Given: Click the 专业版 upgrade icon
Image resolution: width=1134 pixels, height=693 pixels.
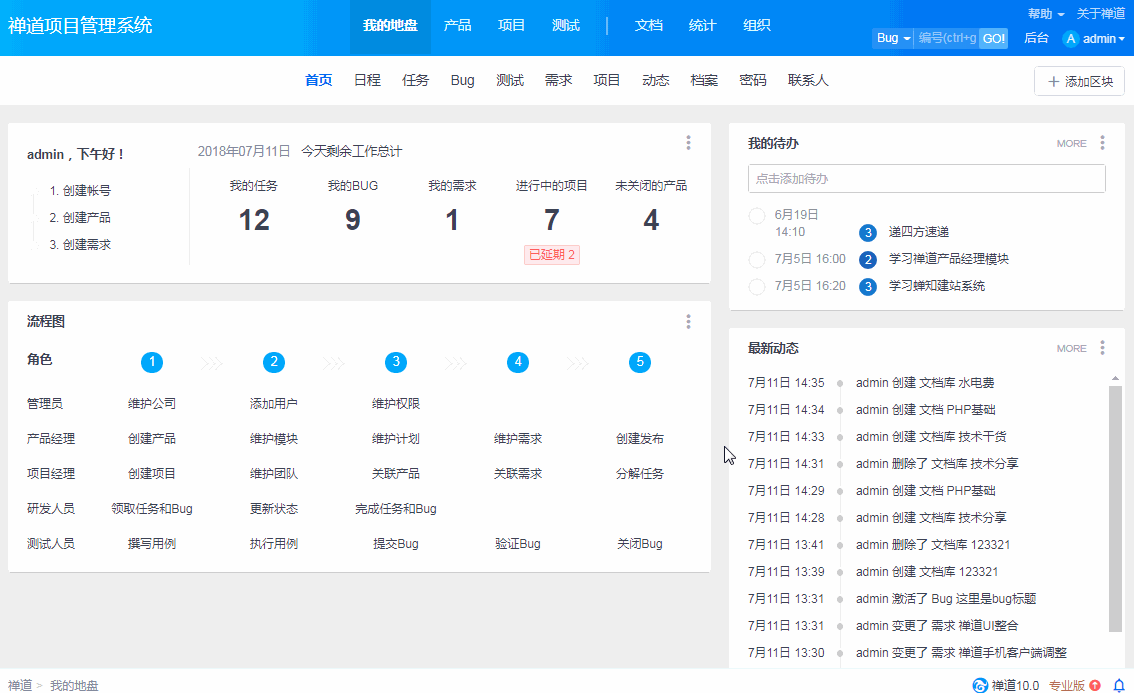Looking at the screenshot, I should click(x=1095, y=685).
